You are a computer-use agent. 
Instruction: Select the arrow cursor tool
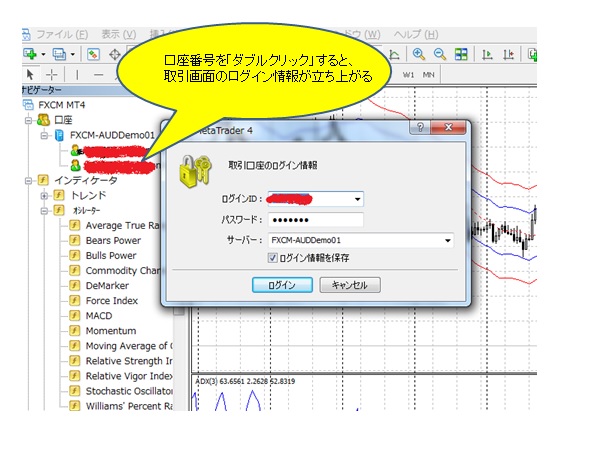30,74
